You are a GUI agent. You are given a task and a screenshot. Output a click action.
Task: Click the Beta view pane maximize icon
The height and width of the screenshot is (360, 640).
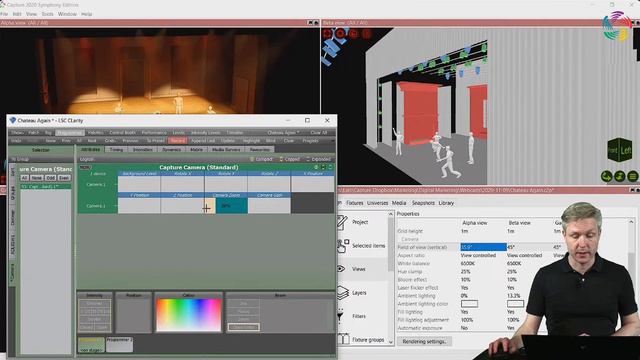[x=632, y=23]
